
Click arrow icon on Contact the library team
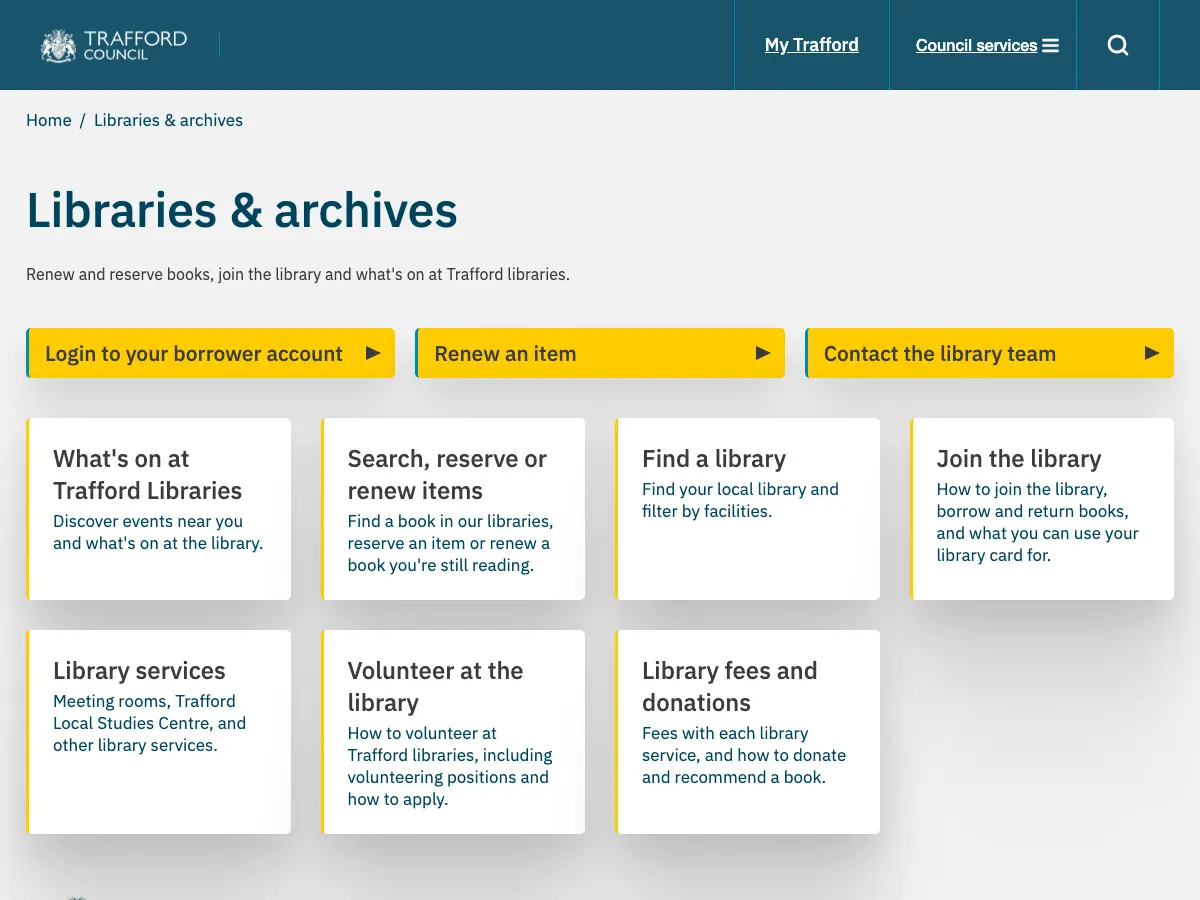pyautogui.click(x=1152, y=353)
